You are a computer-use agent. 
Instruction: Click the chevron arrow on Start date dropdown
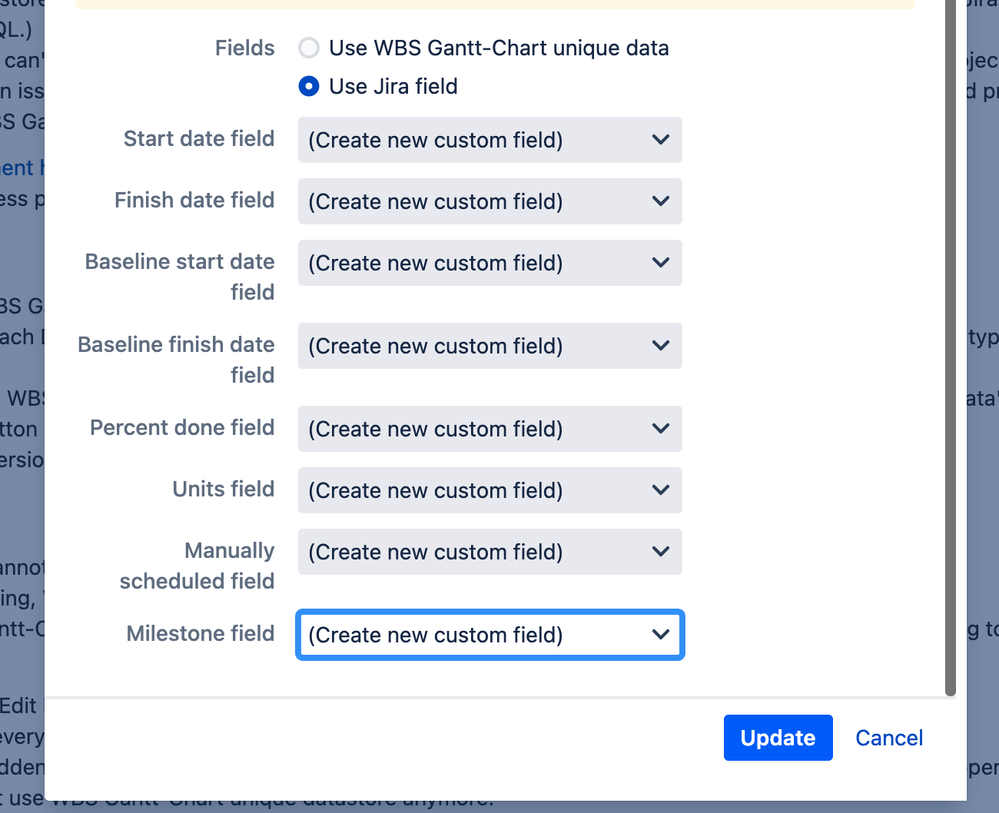click(x=660, y=140)
